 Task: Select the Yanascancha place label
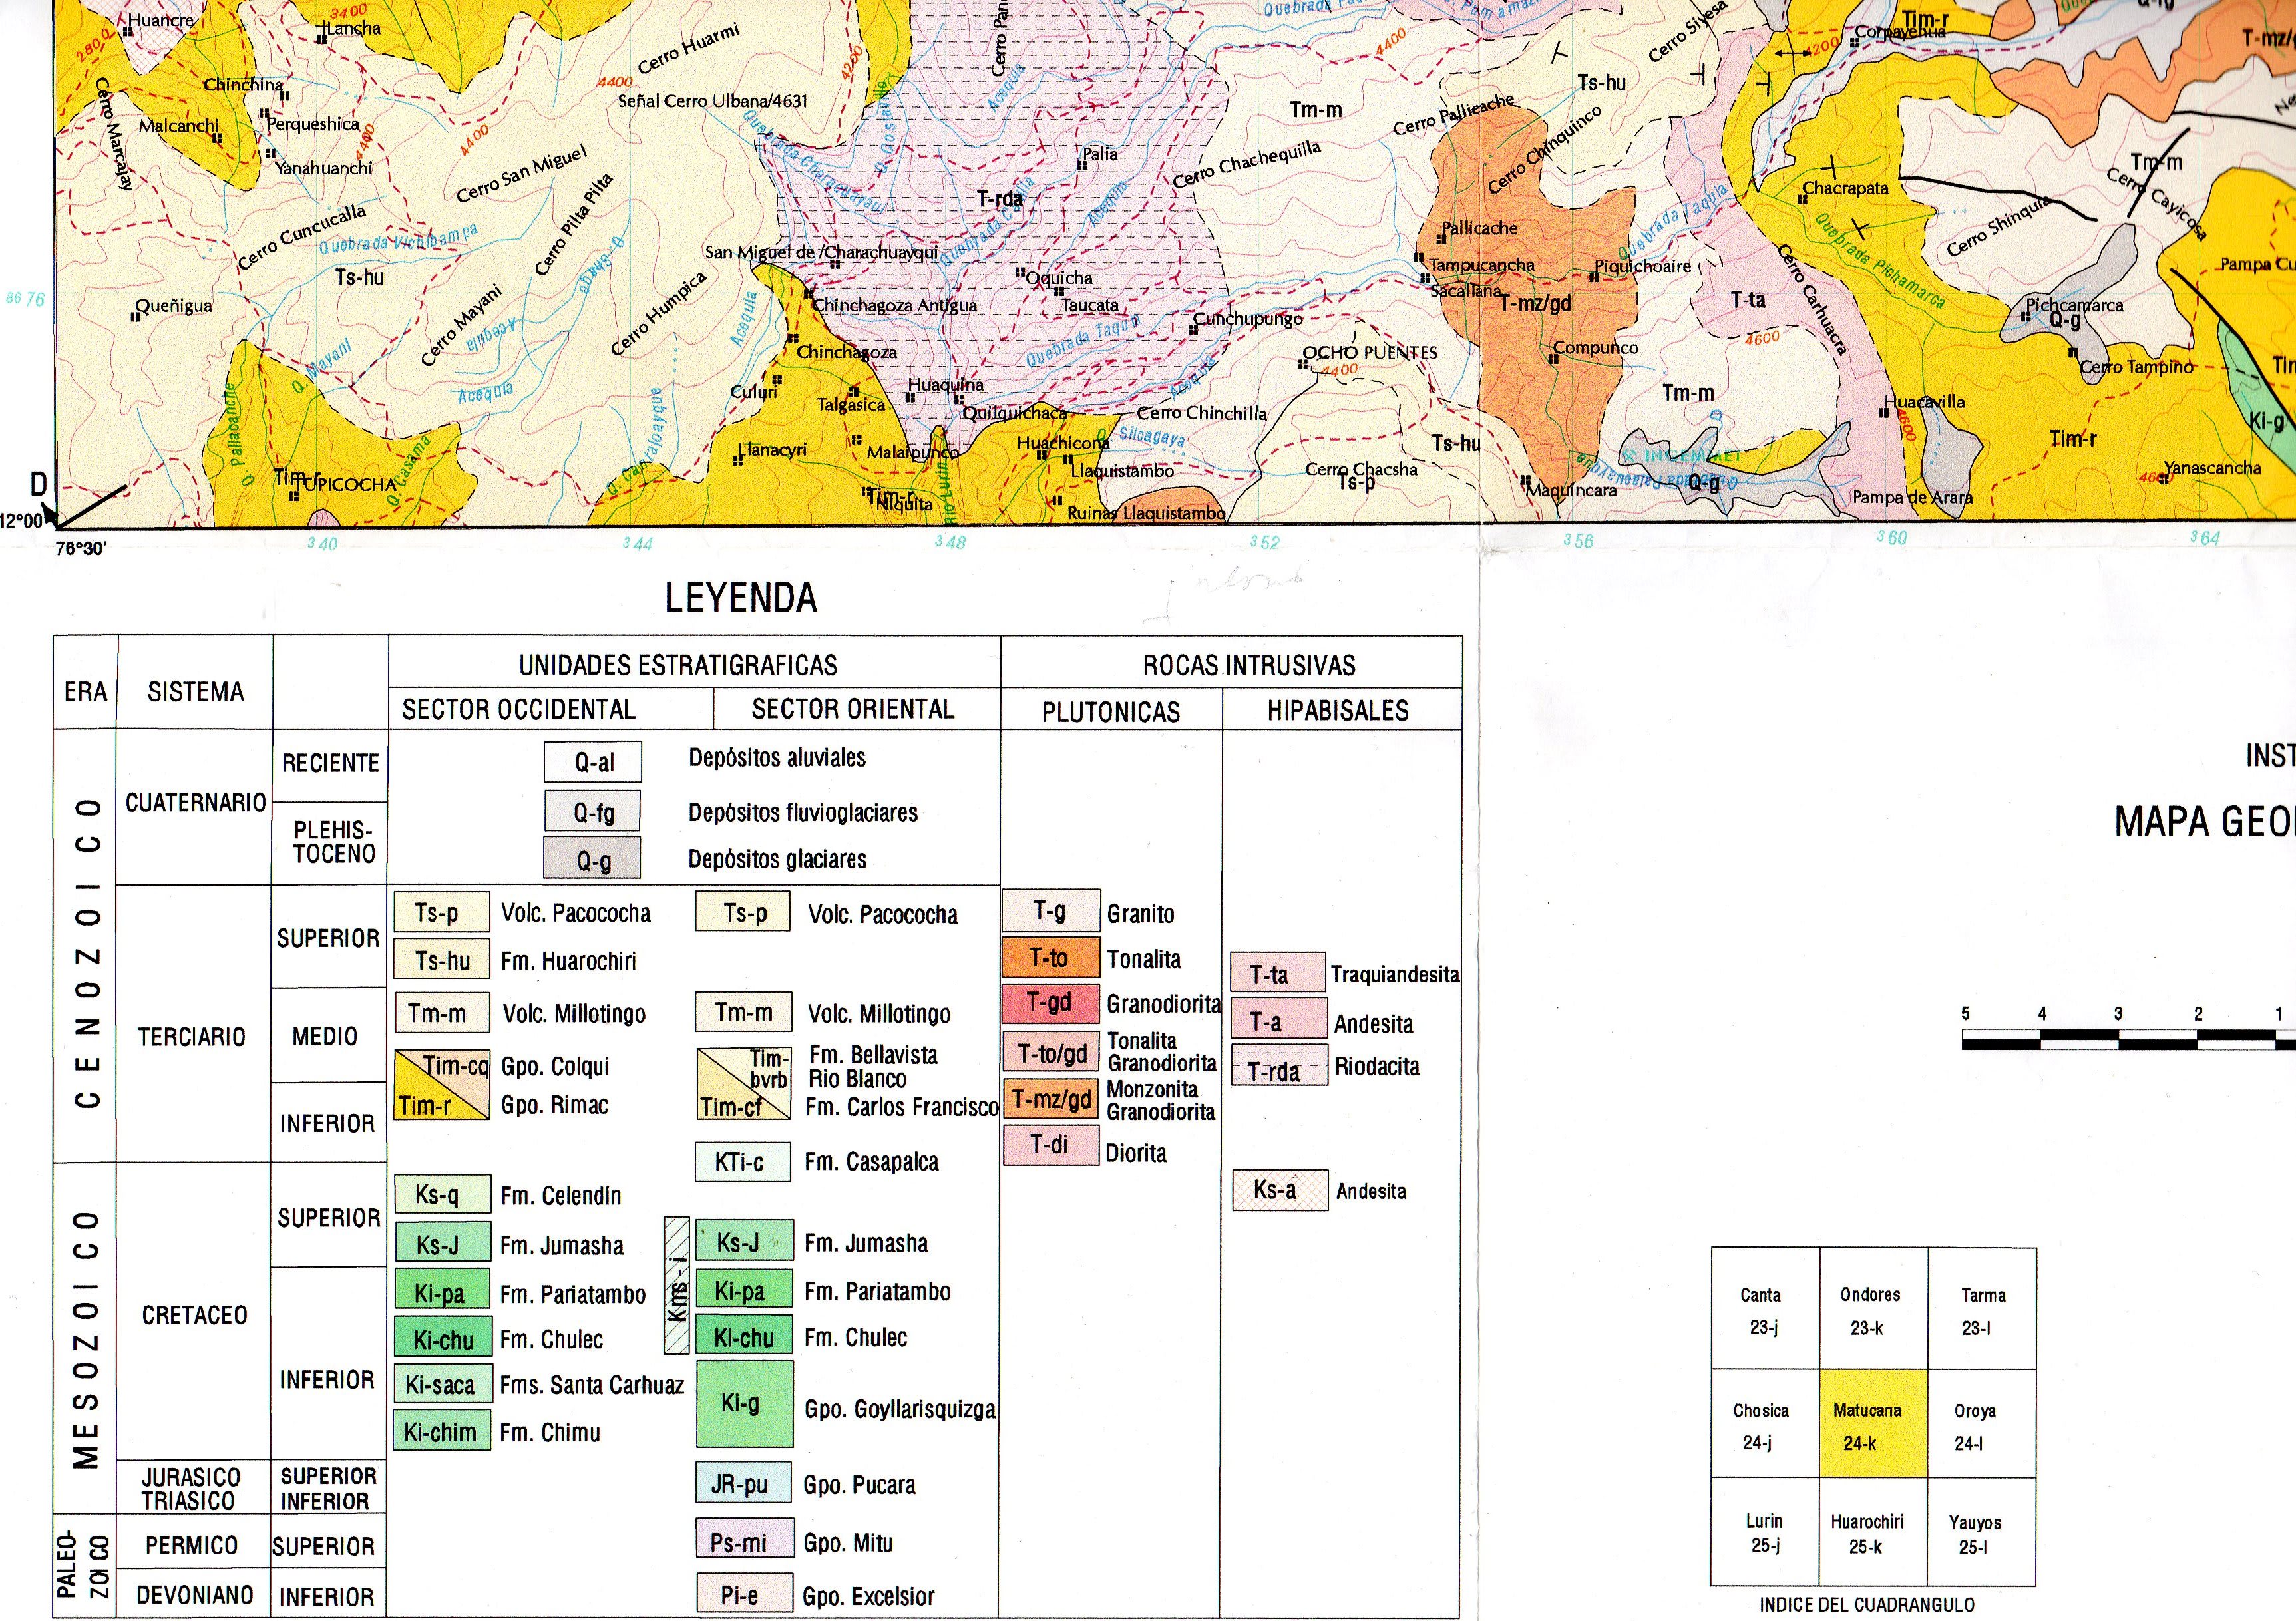click(2212, 468)
